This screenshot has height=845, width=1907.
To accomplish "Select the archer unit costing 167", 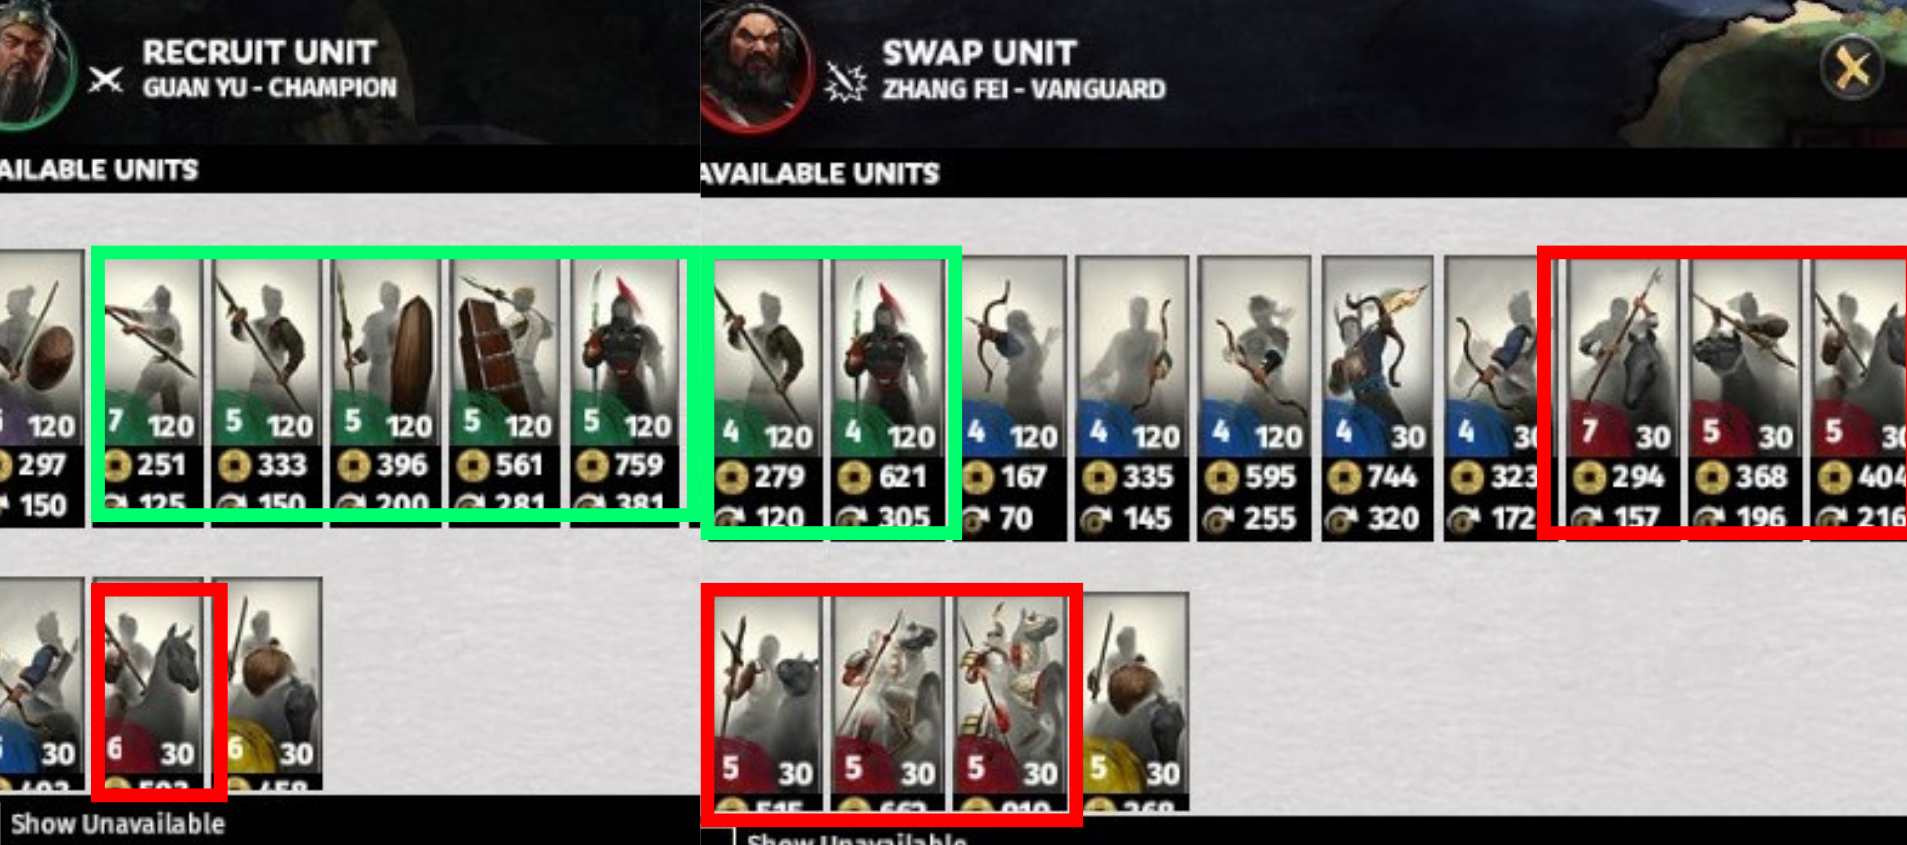I will coord(1013,398).
